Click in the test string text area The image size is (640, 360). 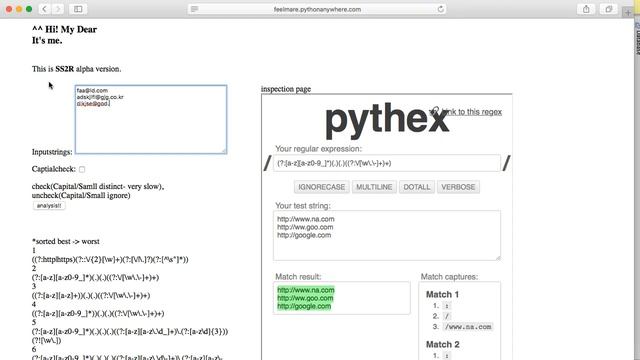pyautogui.click(x=387, y=236)
